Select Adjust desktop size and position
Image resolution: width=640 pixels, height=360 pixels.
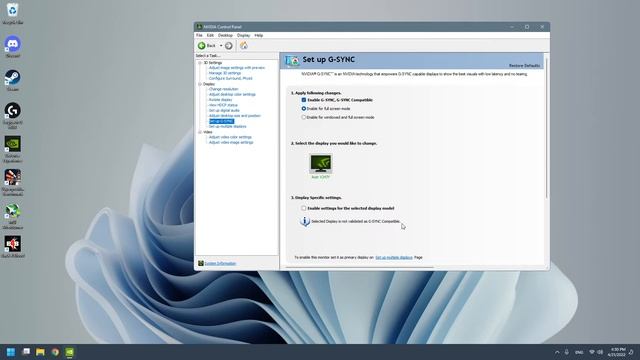[x=235, y=116]
